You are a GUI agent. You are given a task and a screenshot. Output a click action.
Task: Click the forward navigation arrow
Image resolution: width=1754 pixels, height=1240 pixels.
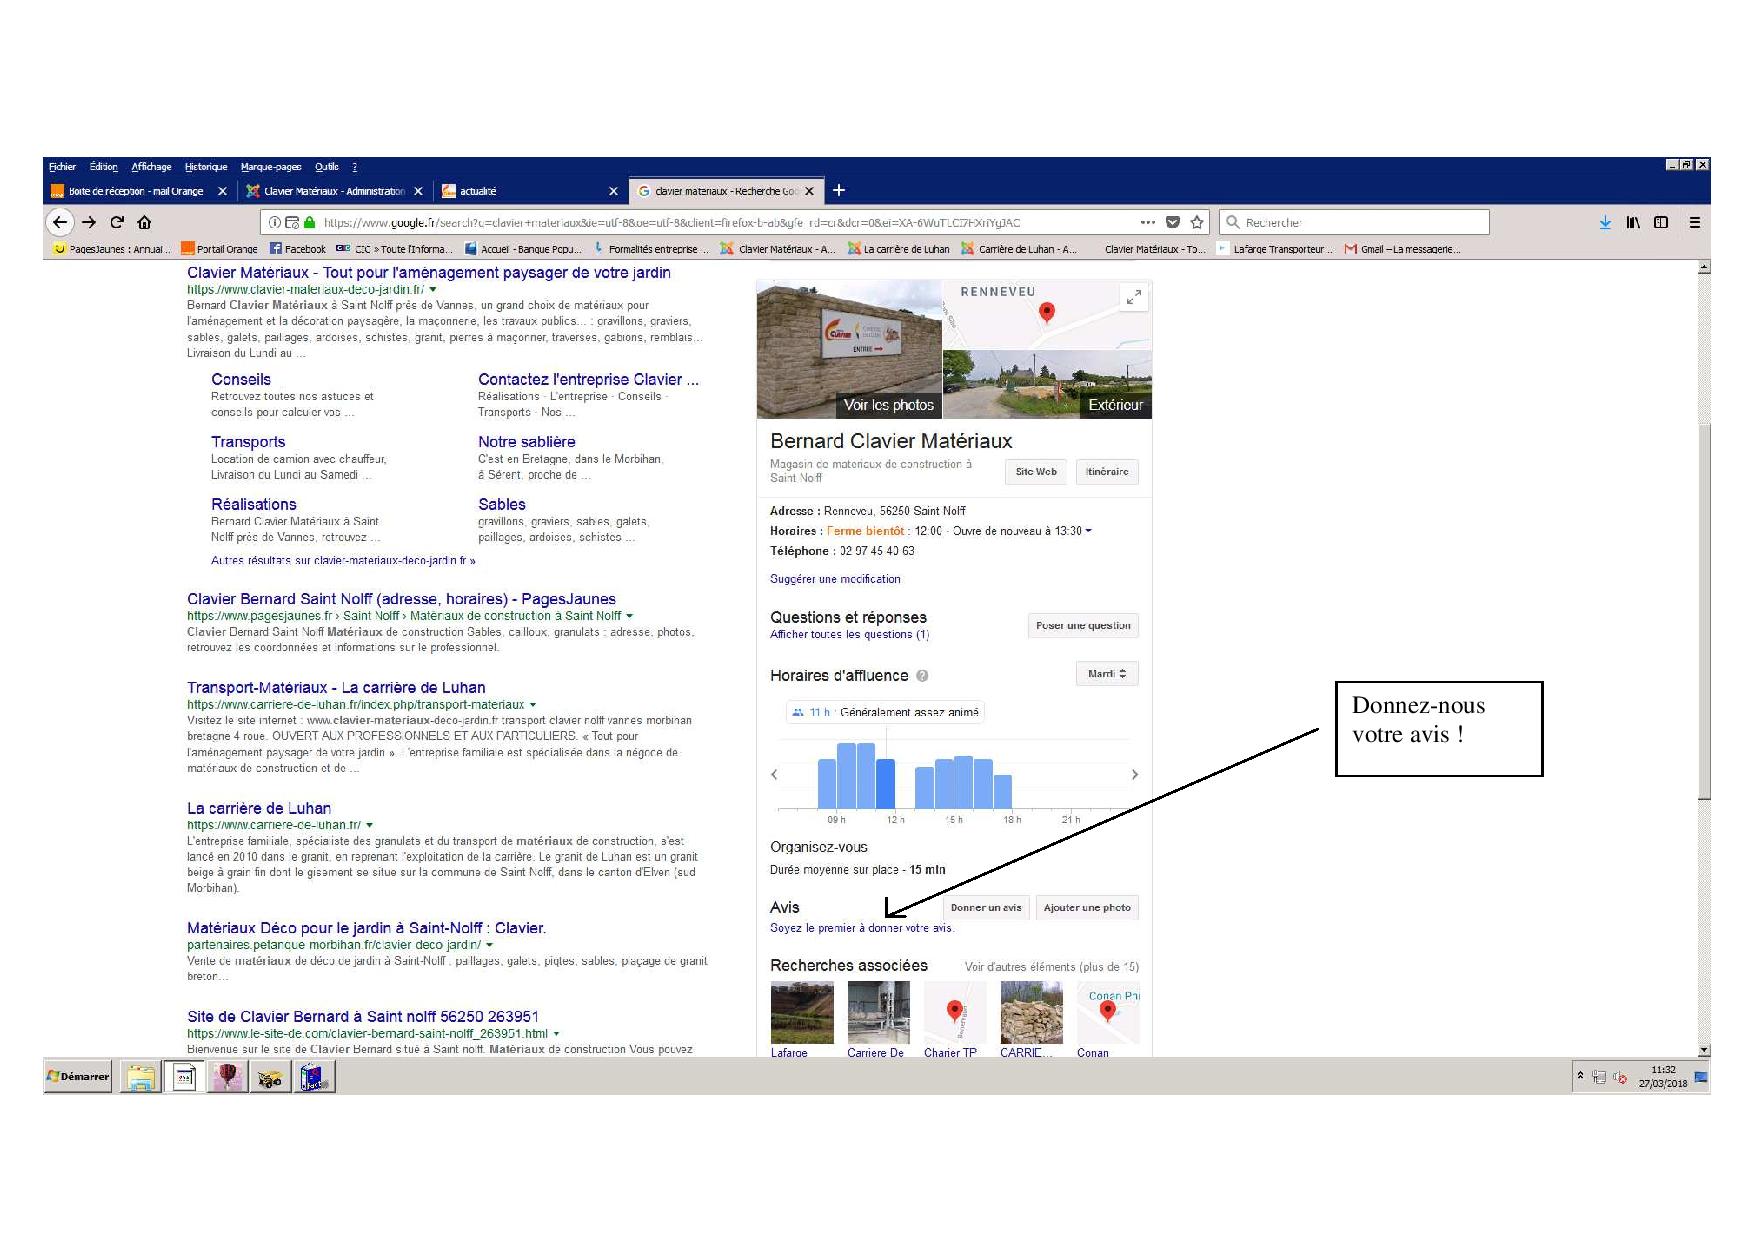coord(89,222)
